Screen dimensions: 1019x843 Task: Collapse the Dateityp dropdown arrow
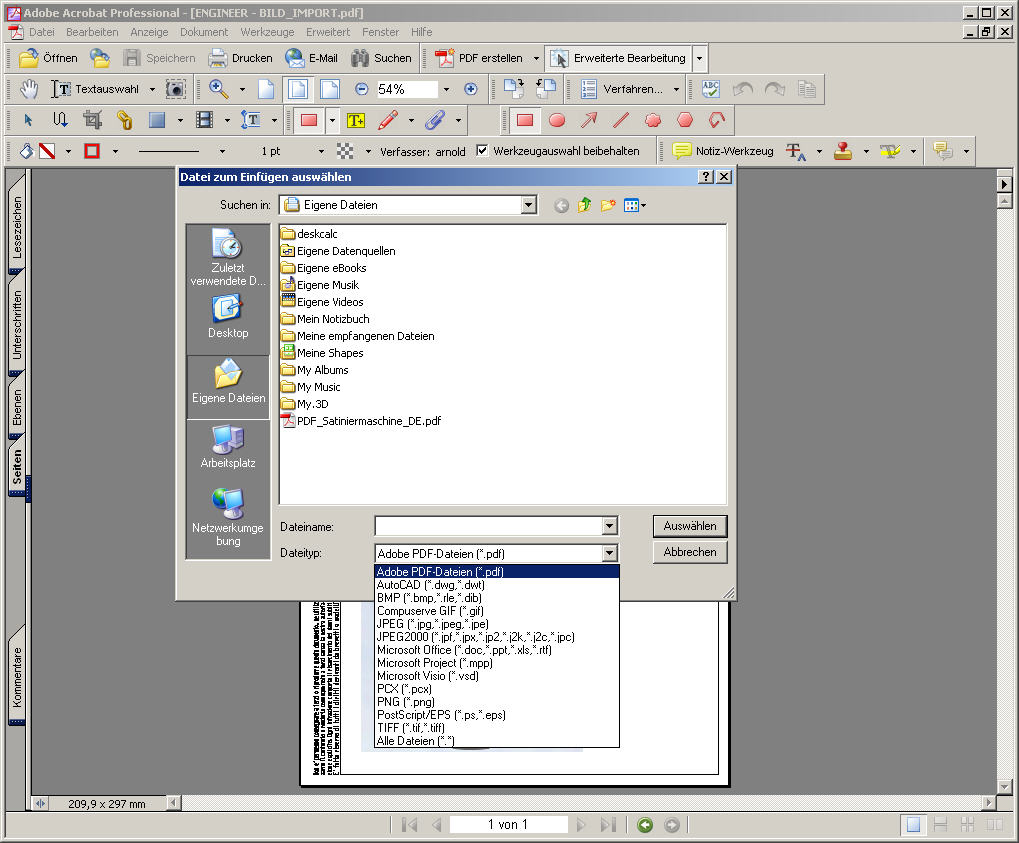609,553
